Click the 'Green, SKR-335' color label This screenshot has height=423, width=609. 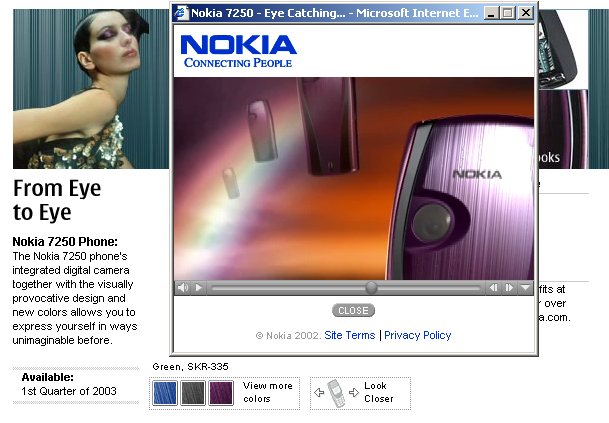(x=190, y=367)
